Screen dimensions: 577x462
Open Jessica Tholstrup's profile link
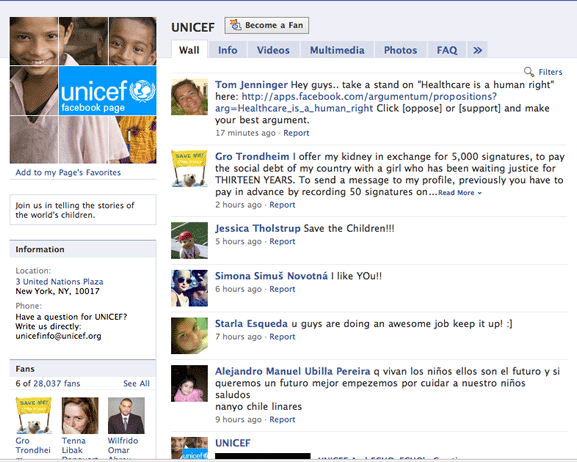[x=258, y=228]
